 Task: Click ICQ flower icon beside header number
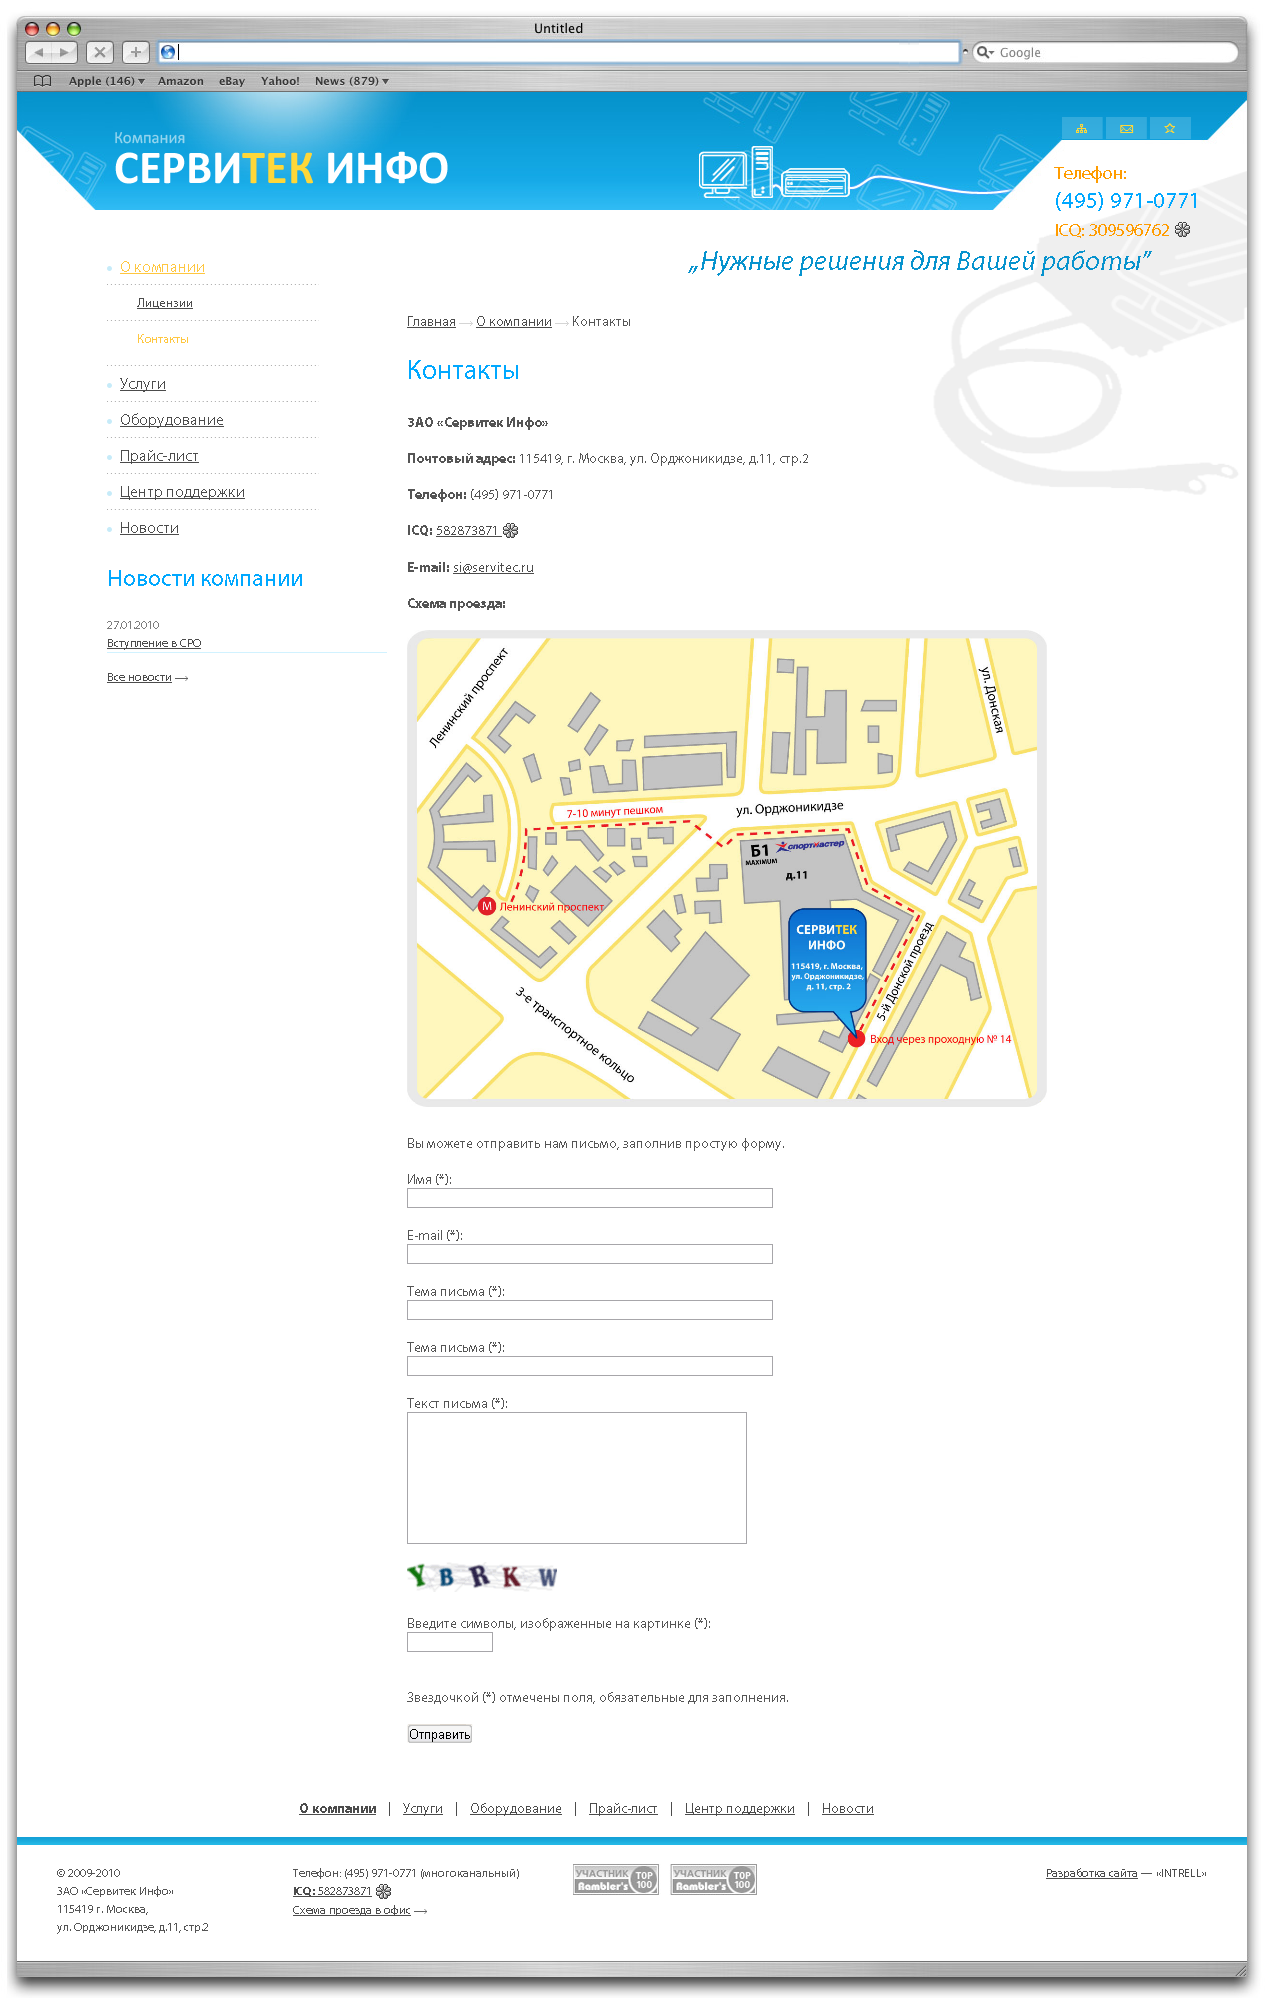[1182, 230]
